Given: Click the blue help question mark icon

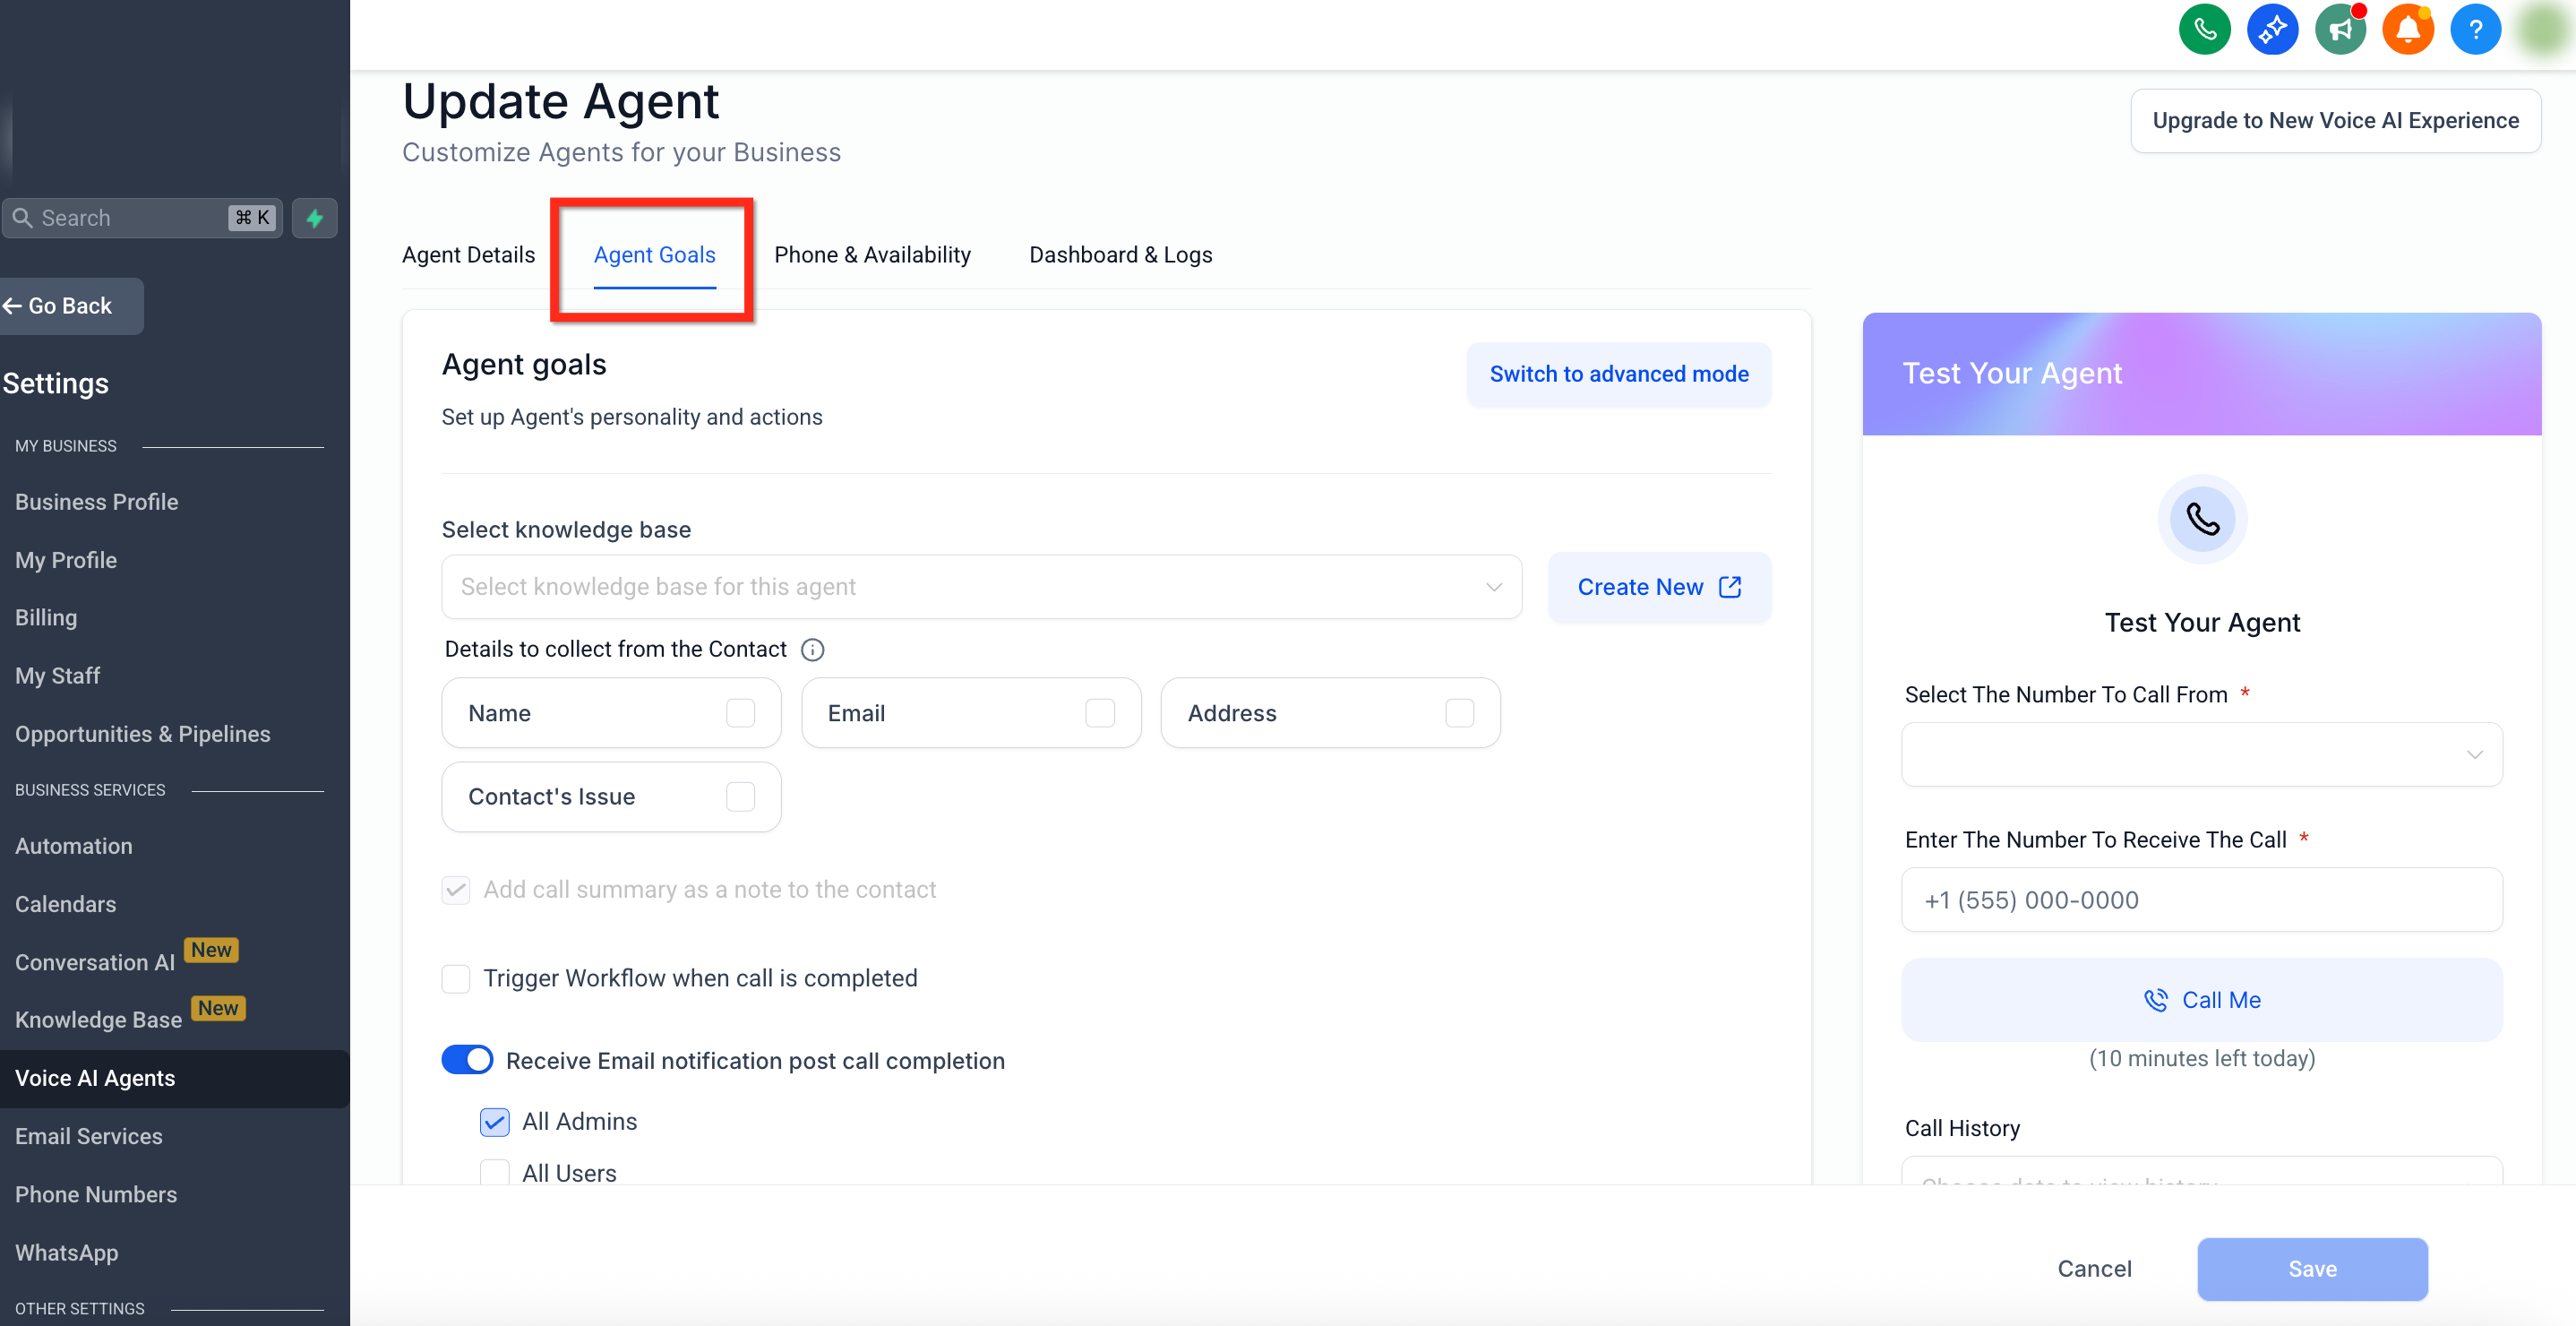Looking at the screenshot, I should pos(2476,30).
